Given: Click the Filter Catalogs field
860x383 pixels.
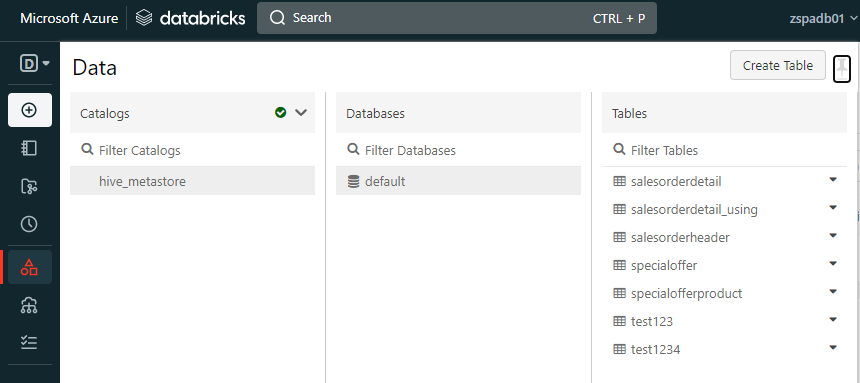Looking at the screenshot, I should pos(193,150).
